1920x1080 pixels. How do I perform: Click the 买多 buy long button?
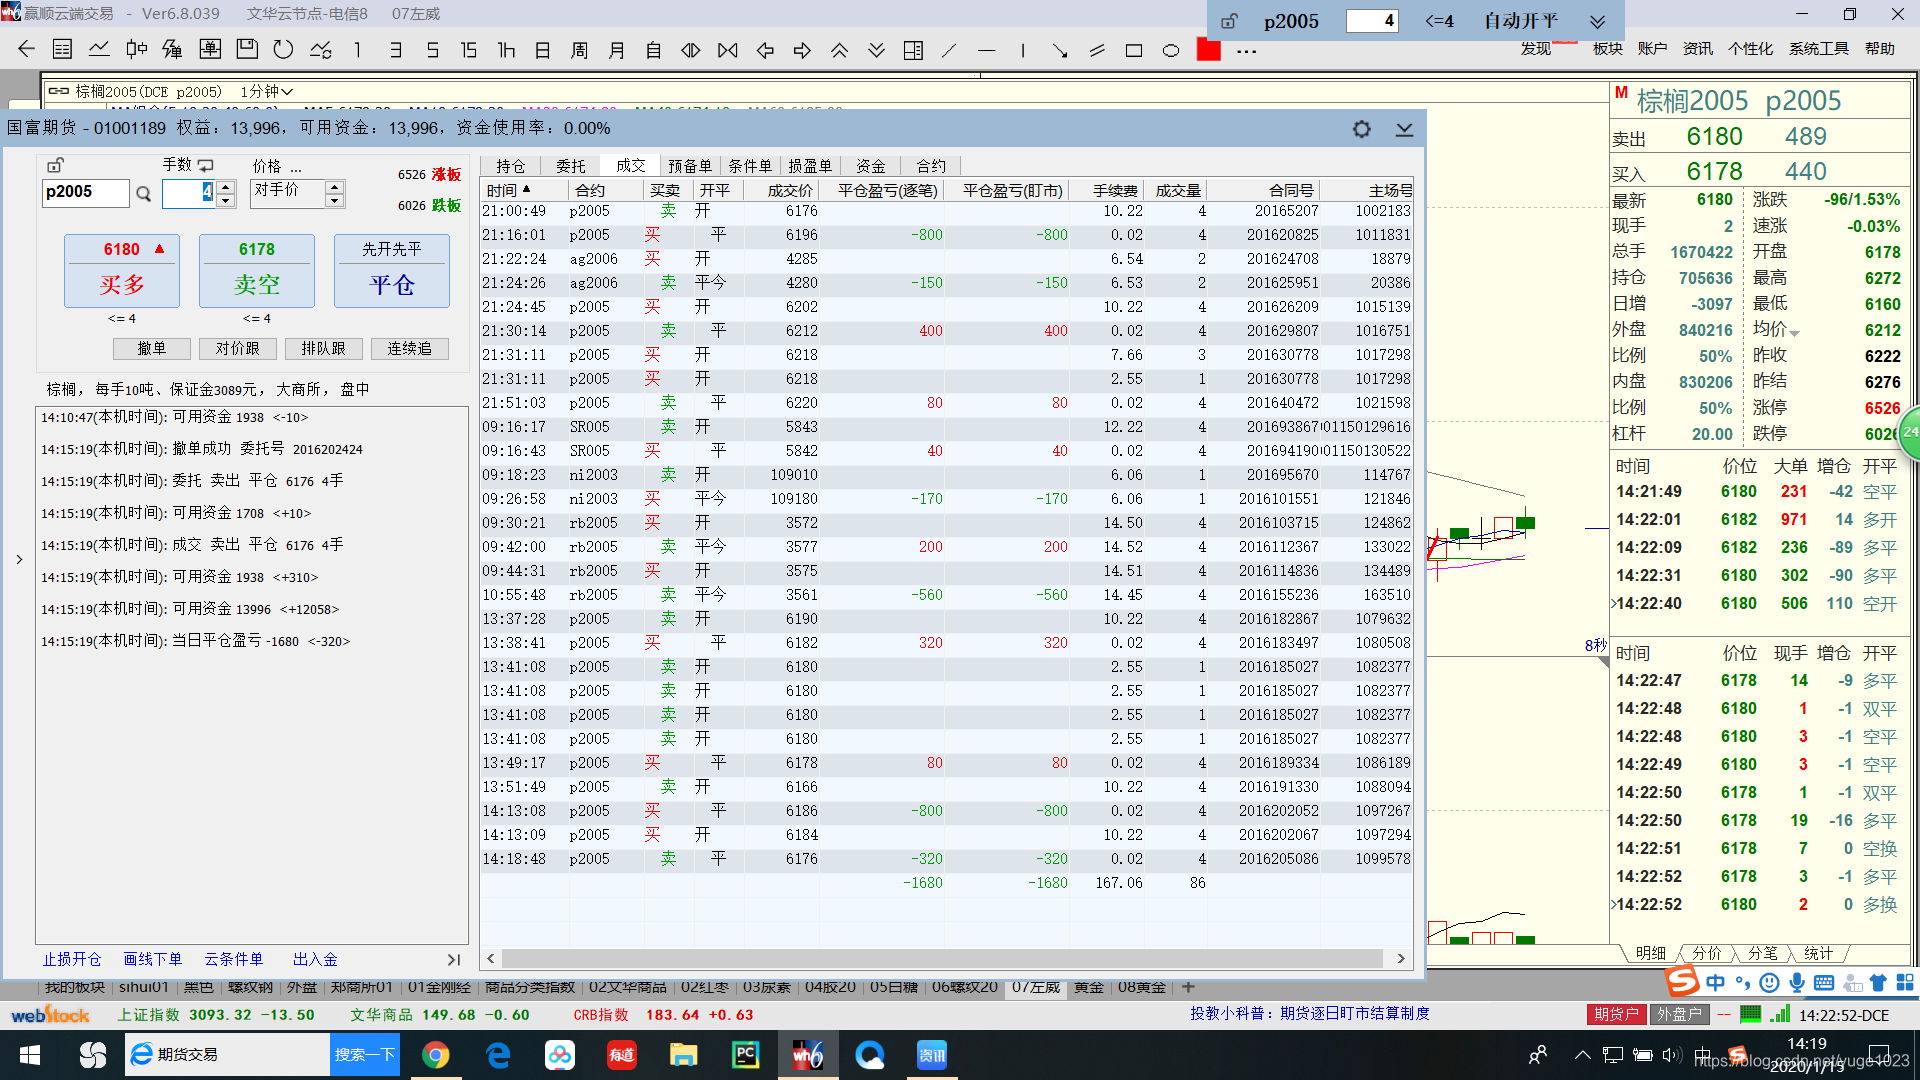[122, 271]
